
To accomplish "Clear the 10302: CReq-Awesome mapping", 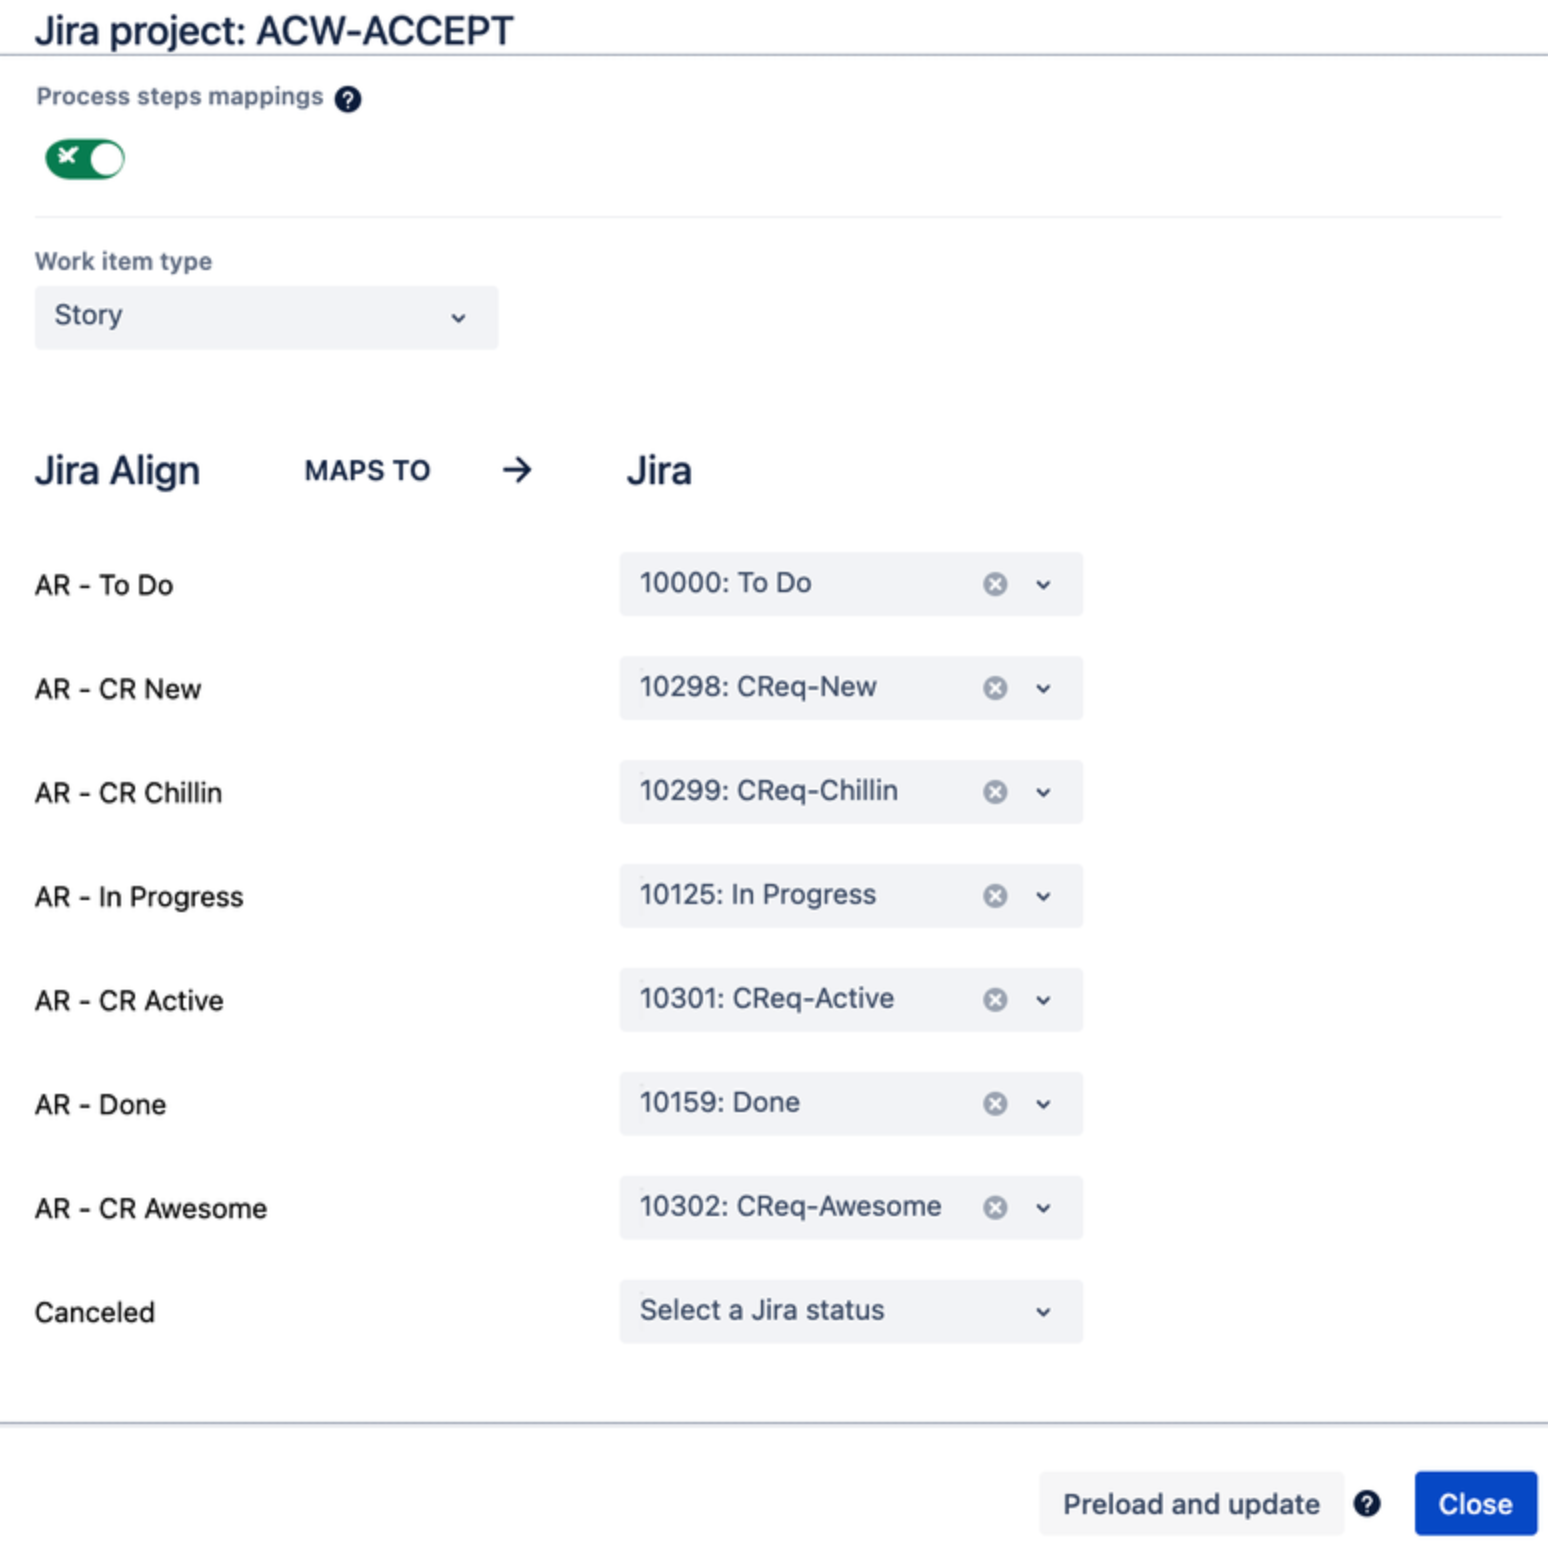I will tap(995, 1208).
